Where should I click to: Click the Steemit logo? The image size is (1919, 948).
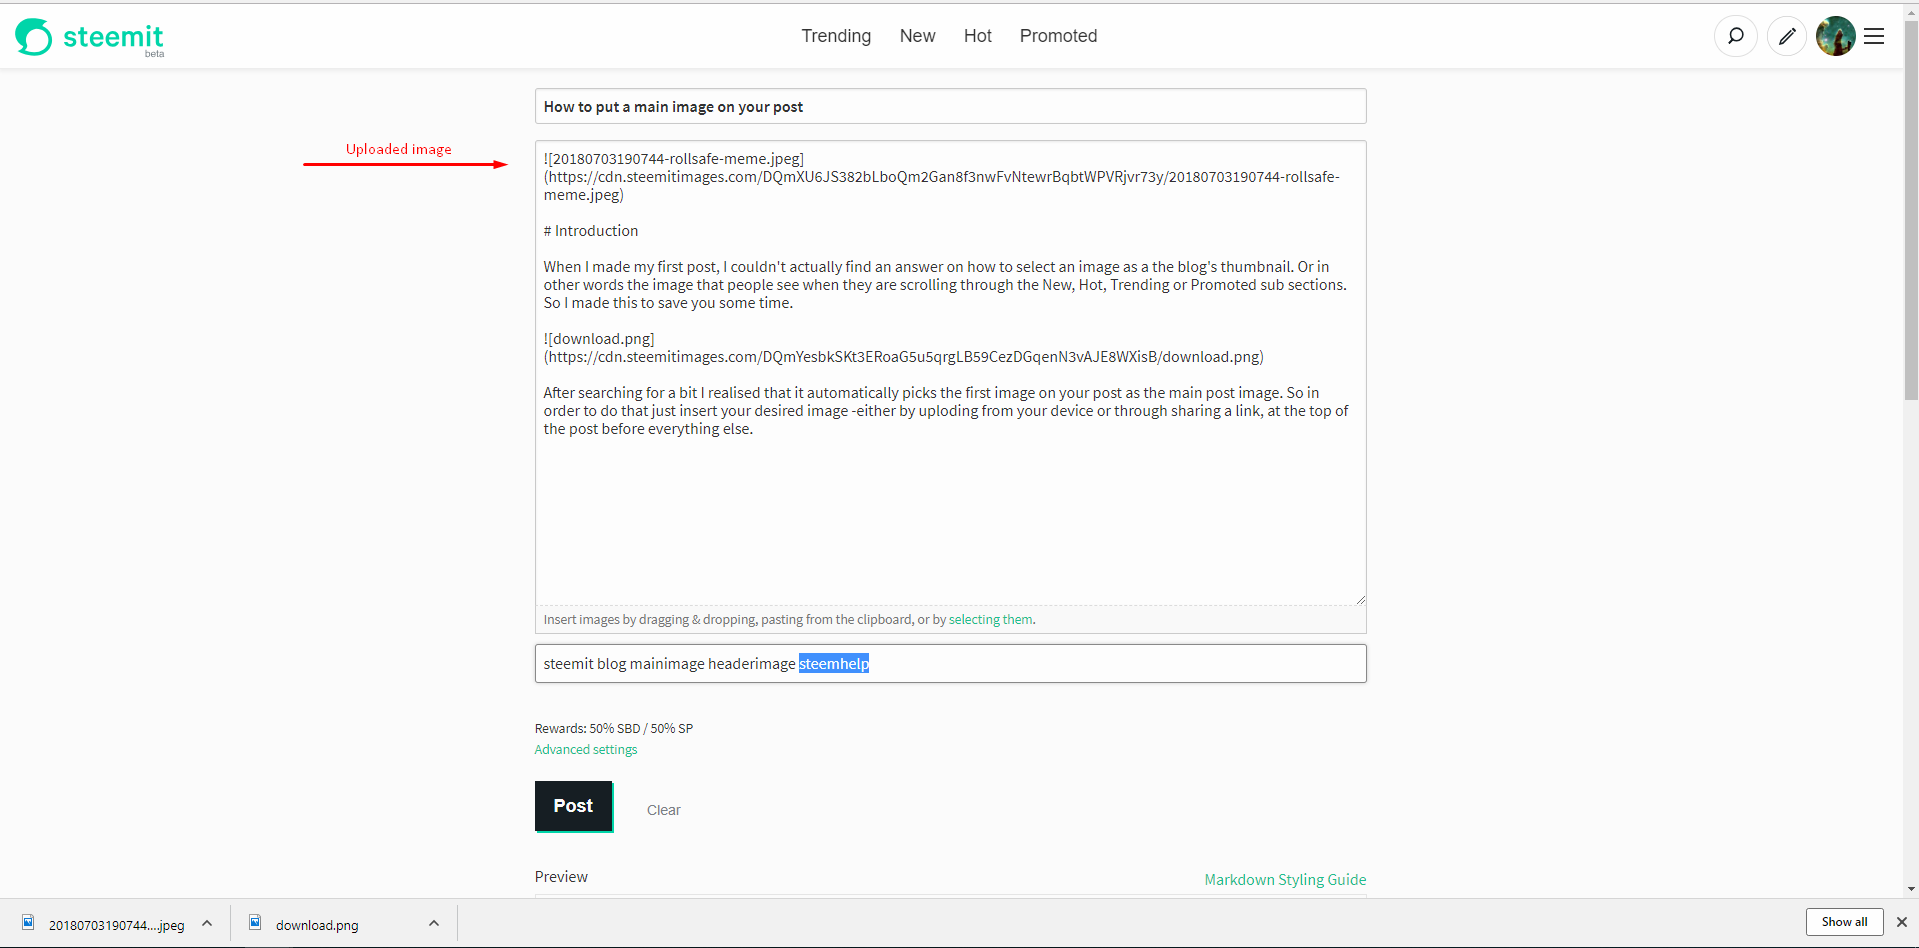tap(90, 37)
